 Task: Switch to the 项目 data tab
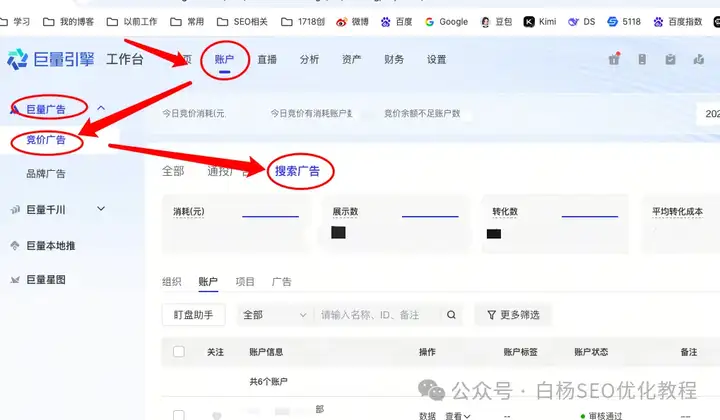point(245,281)
